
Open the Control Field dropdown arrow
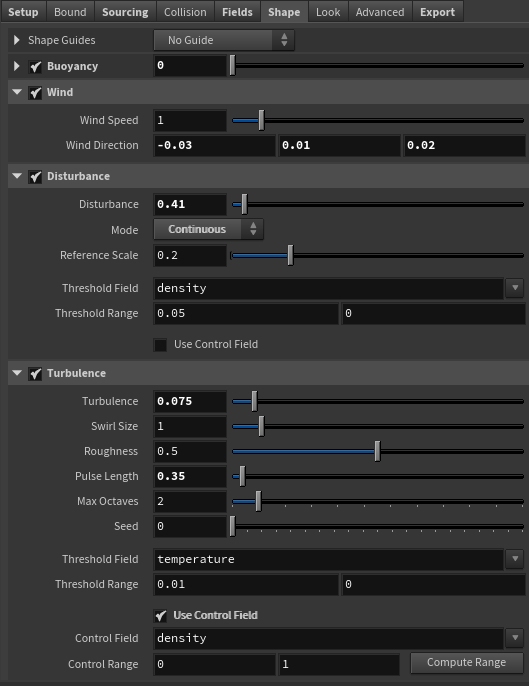pyautogui.click(x=515, y=638)
